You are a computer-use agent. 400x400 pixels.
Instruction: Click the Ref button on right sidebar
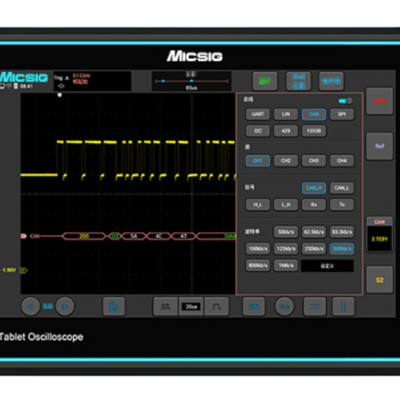(x=379, y=146)
